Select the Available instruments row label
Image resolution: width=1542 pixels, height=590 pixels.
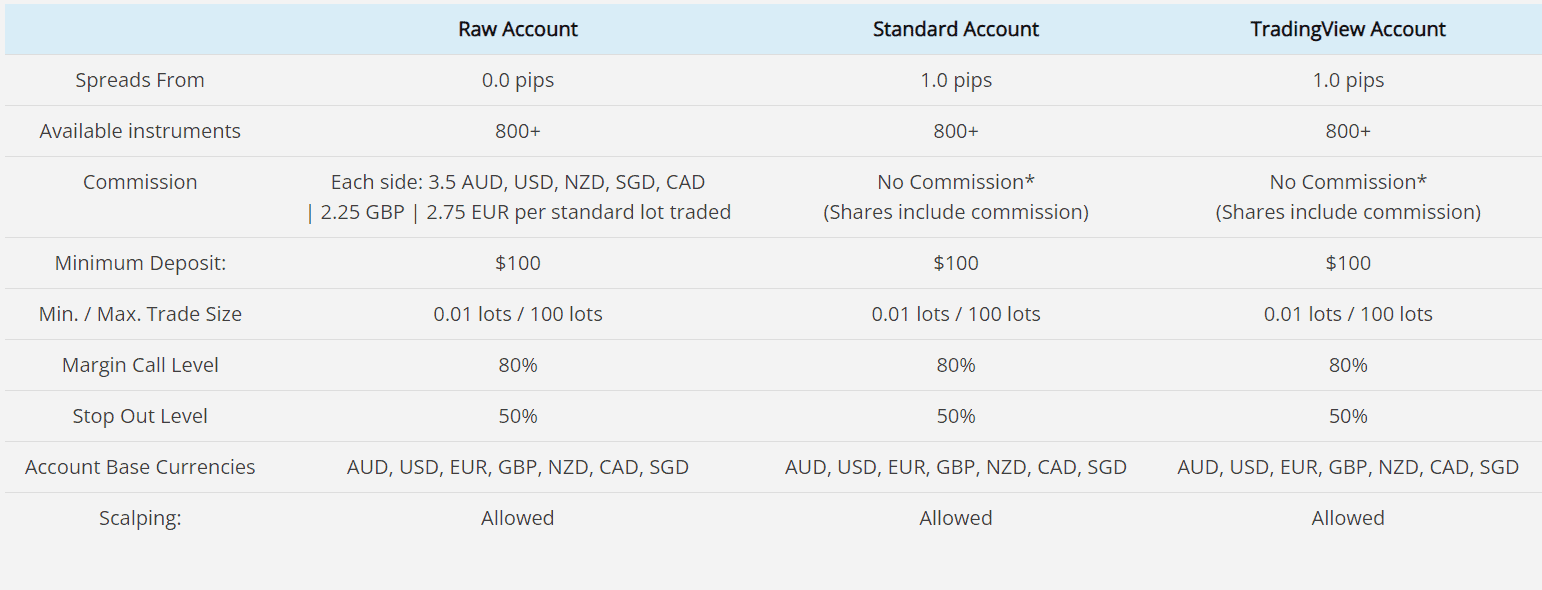[140, 131]
